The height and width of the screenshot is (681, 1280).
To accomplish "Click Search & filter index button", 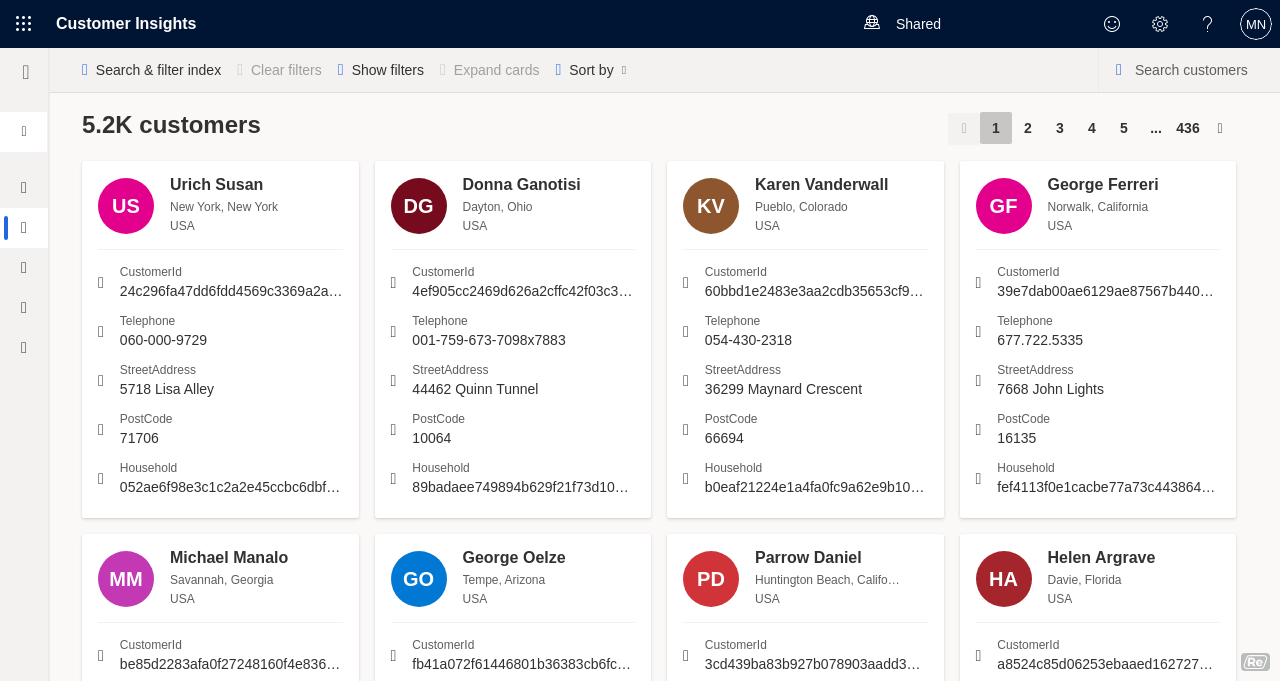I will (151, 70).
